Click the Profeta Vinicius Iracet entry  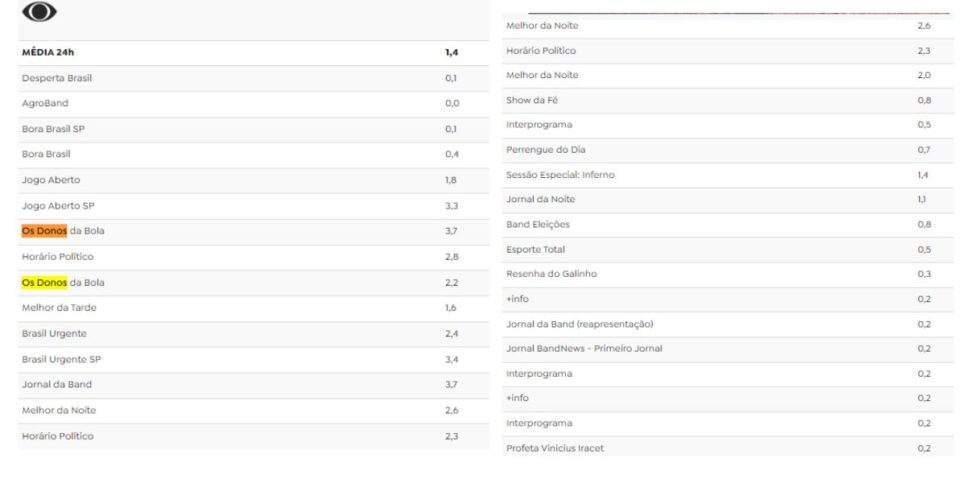[728, 448]
